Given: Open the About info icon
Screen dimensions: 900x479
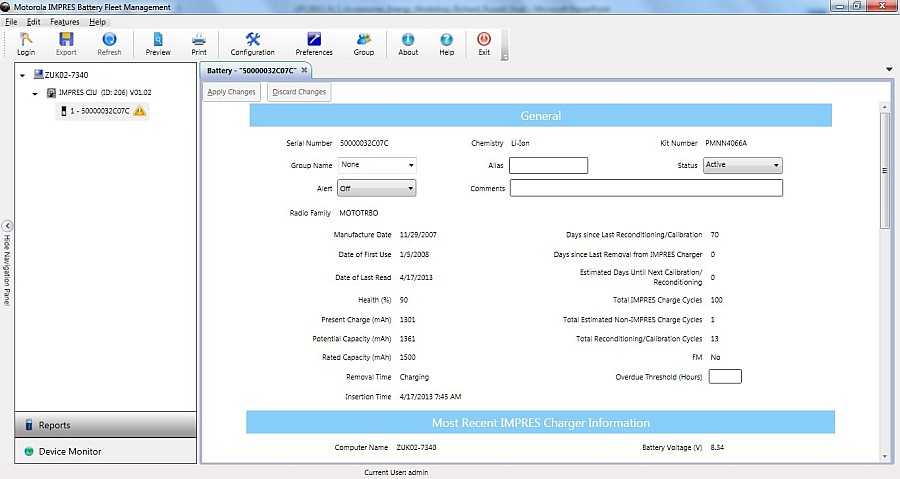Looking at the screenshot, I should 408,39.
